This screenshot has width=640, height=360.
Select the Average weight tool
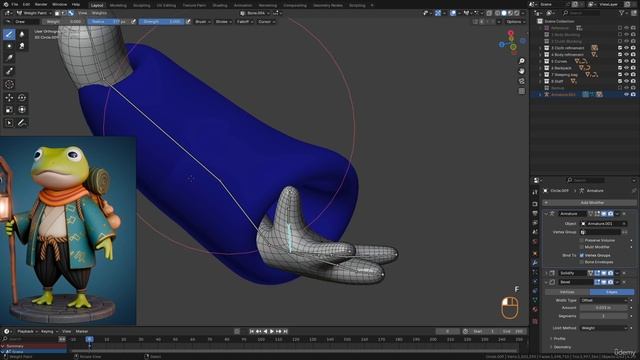tap(9, 46)
